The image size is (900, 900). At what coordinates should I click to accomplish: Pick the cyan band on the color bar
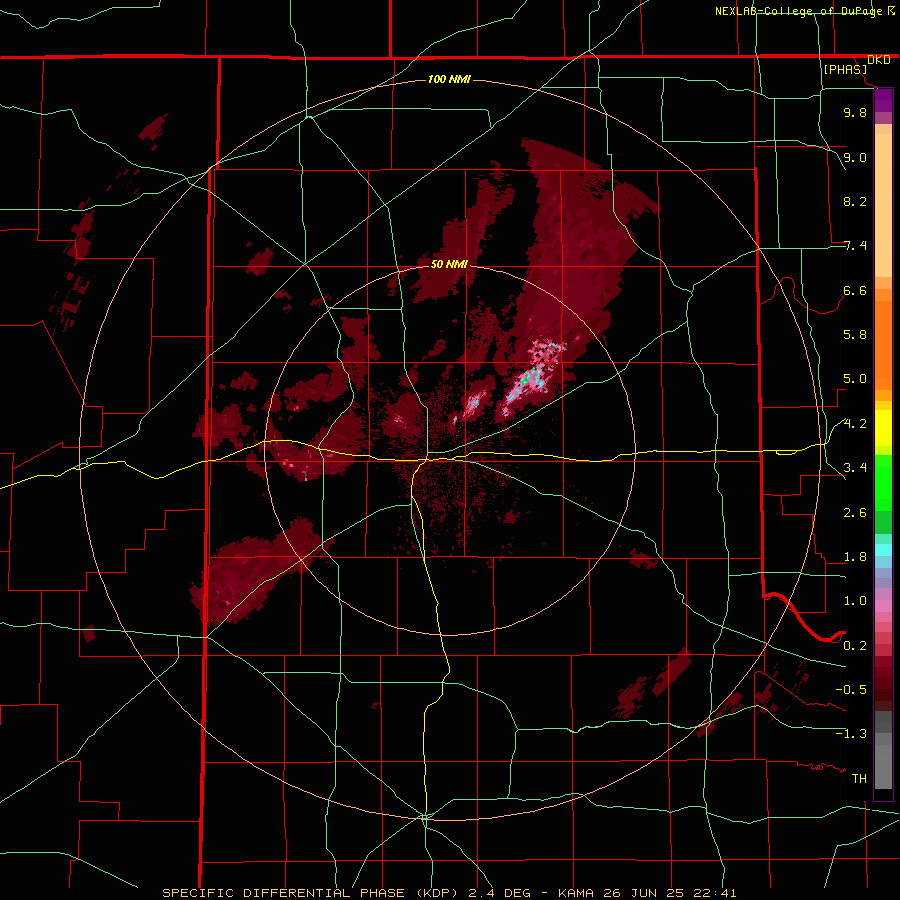coord(883,550)
